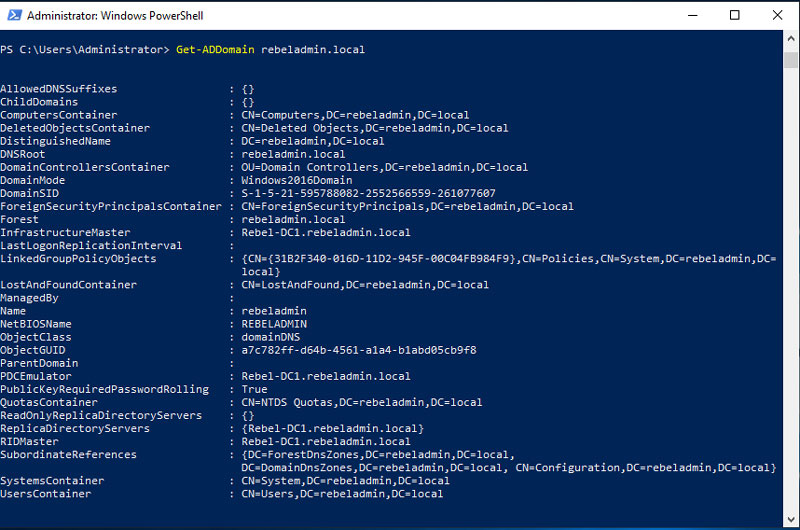Click the scrollbar up arrow
Image resolution: width=800 pixels, height=530 pixels.
(x=791, y=38)
